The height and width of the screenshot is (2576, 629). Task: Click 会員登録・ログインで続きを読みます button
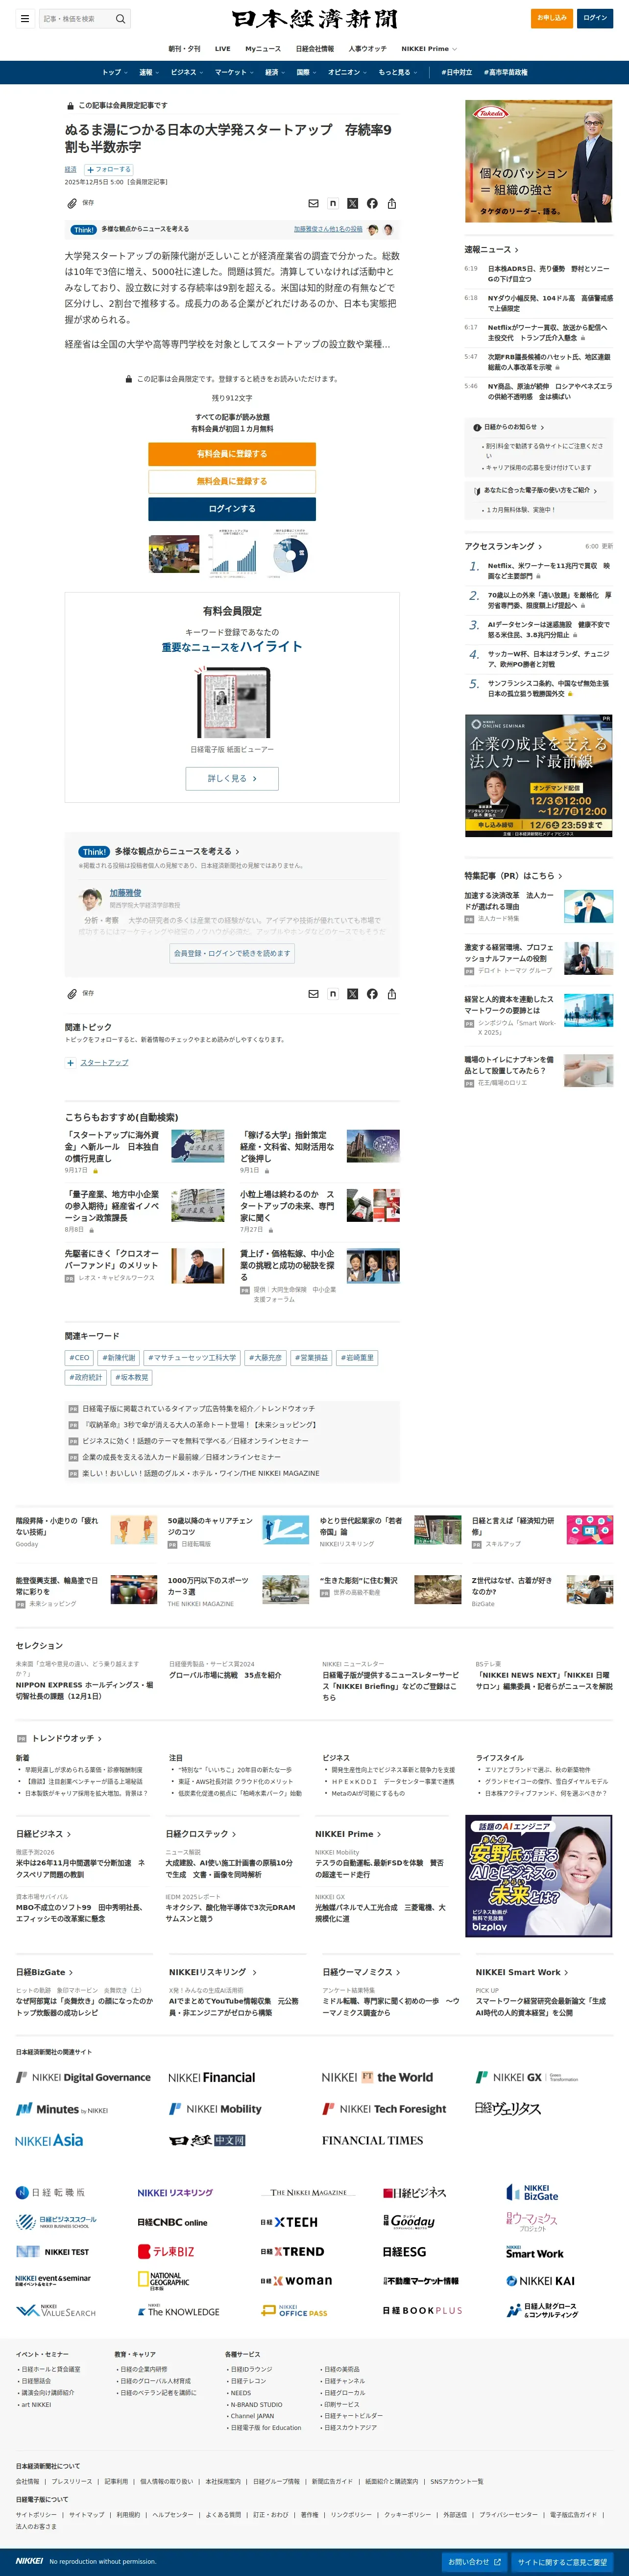pos(232,953)
